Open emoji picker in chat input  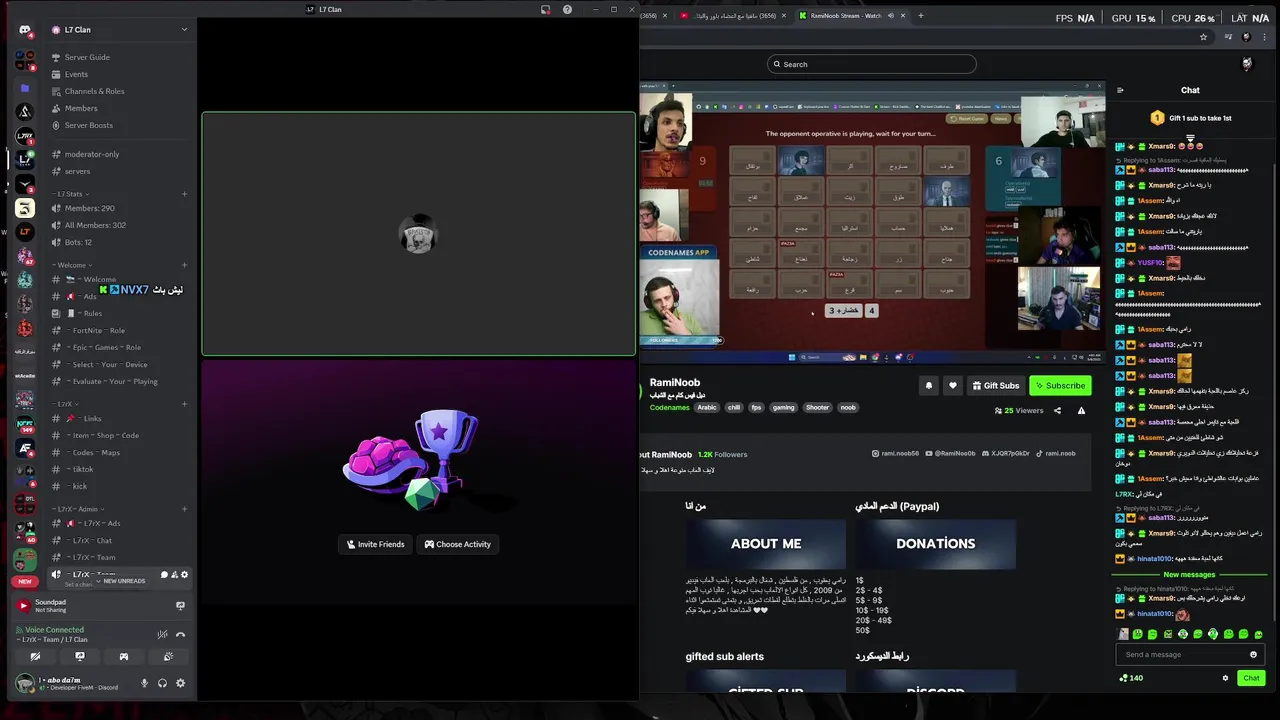tap(1253, 654)
